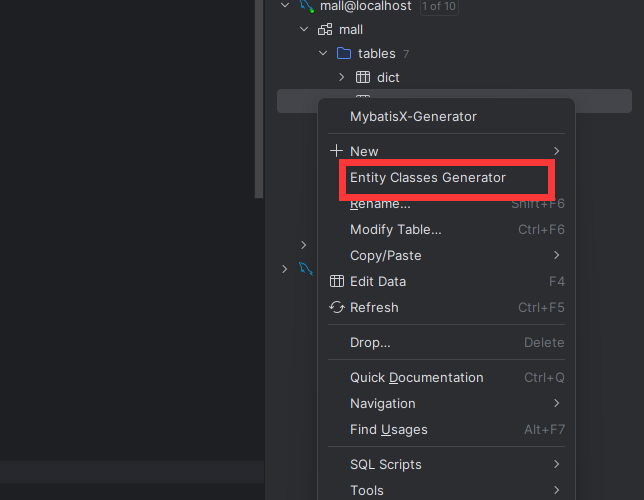
Task: Select Modify Table... option
Action: click(395, 230)
